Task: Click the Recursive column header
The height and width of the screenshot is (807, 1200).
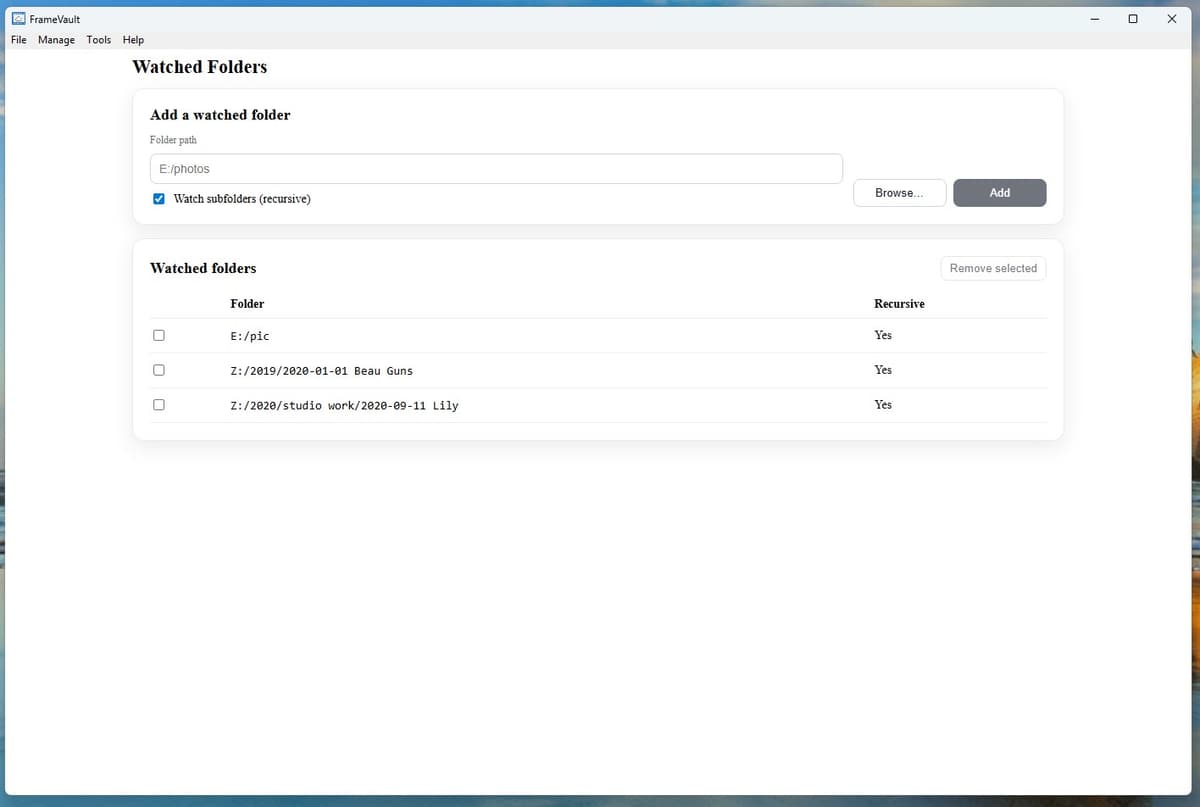Action: pyautogui.click(x=899, y=304)
